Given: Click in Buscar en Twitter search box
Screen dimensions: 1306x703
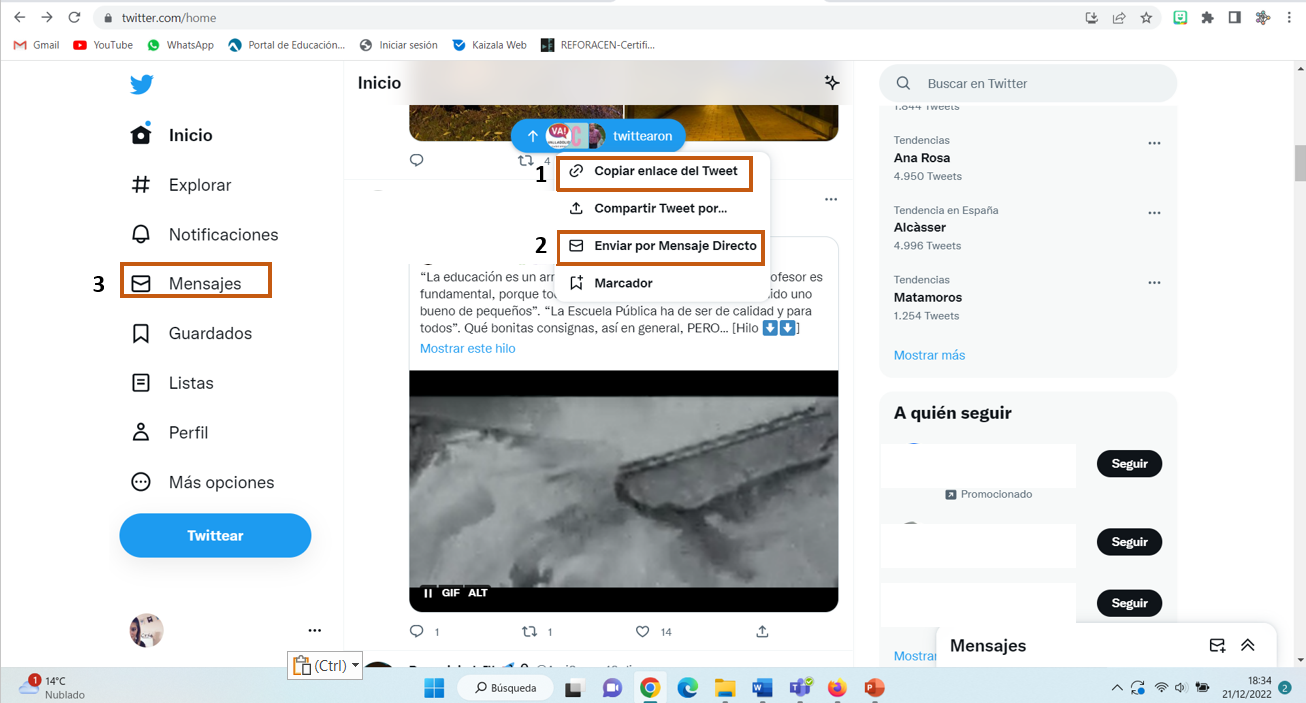Looking at the screenshot, I should pyautogui.click(x=1028, y=84).
